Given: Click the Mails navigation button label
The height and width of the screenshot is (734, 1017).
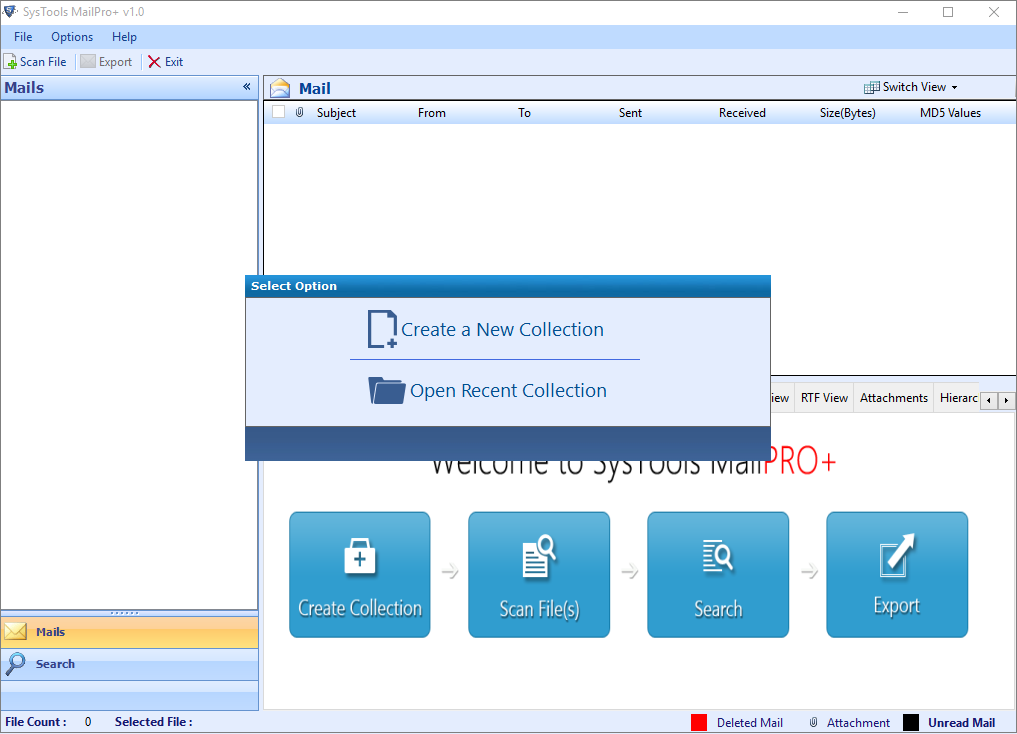Looking at the screenshot, I should (51, 632).
